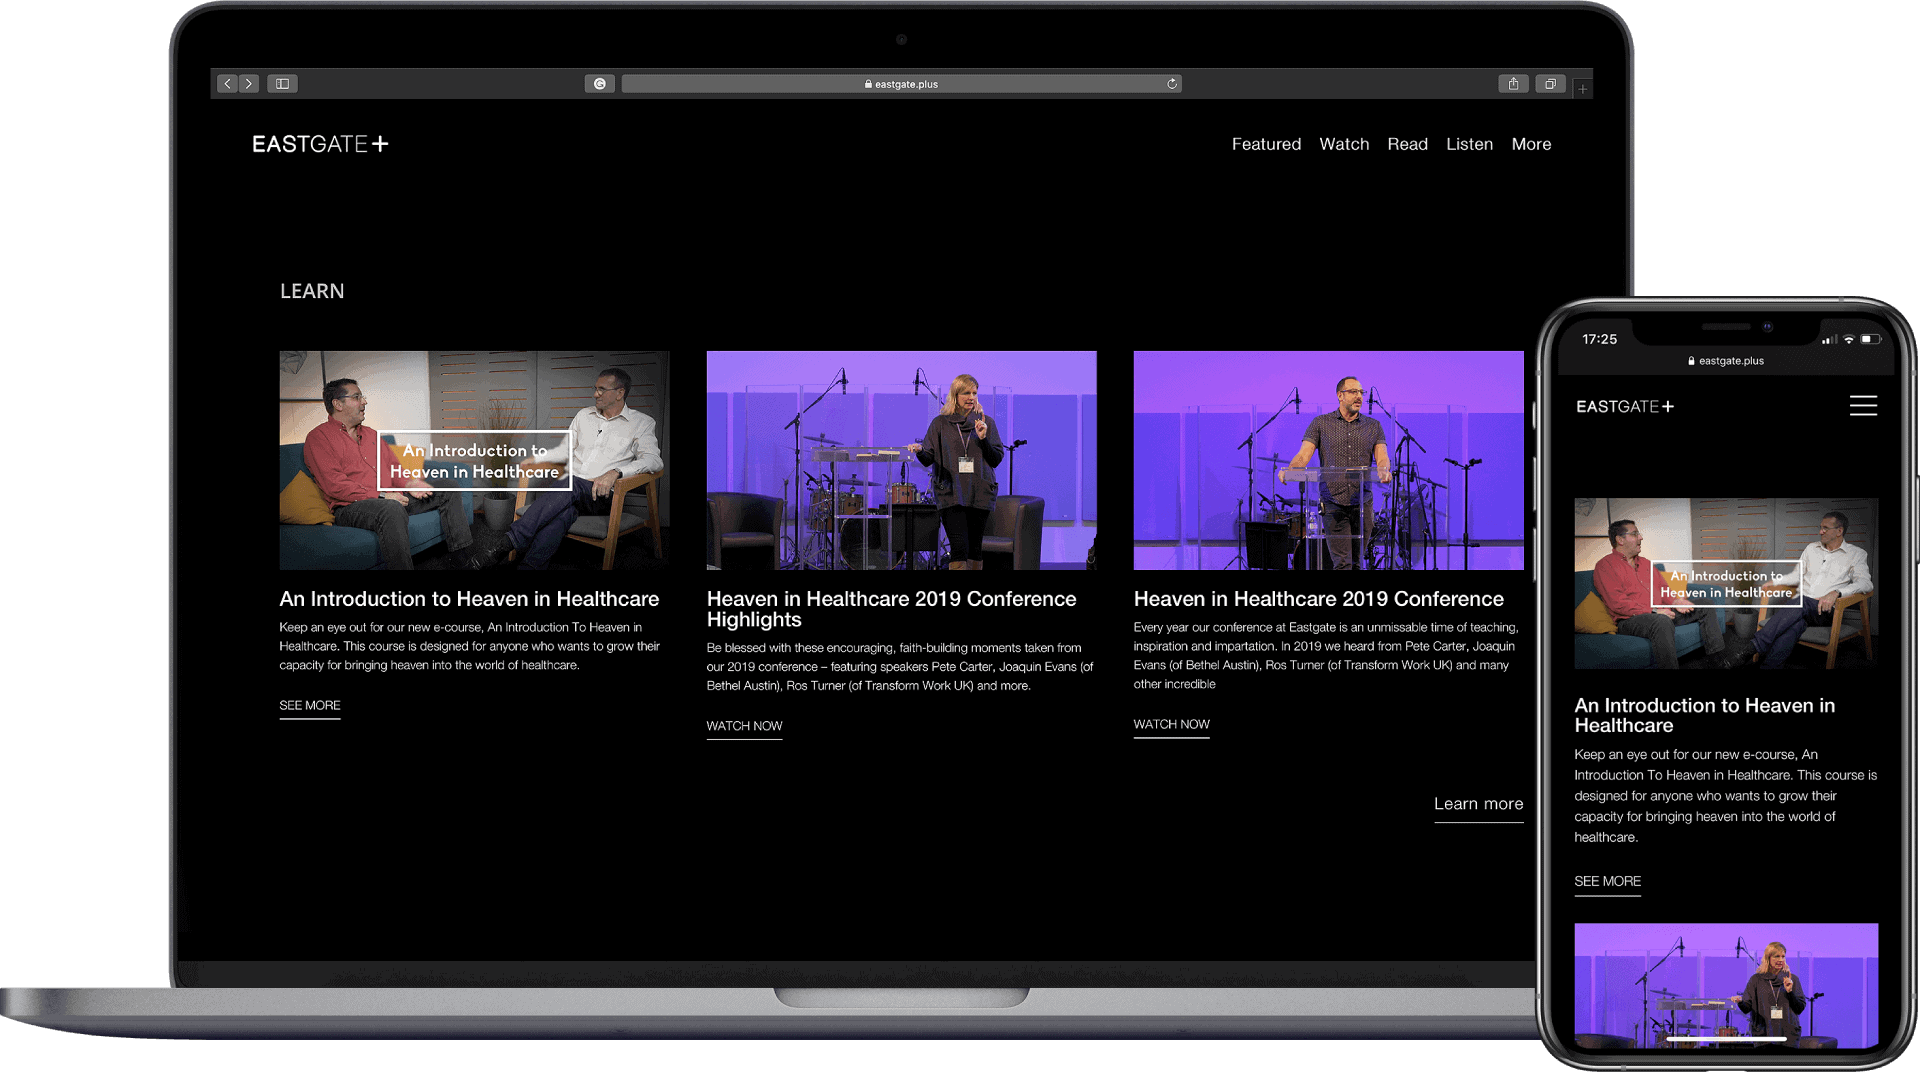The height and width of the screenshot is (1072, 1920).
Task: Open the phone hamburger menu icon
Action: pos(1863,406)
